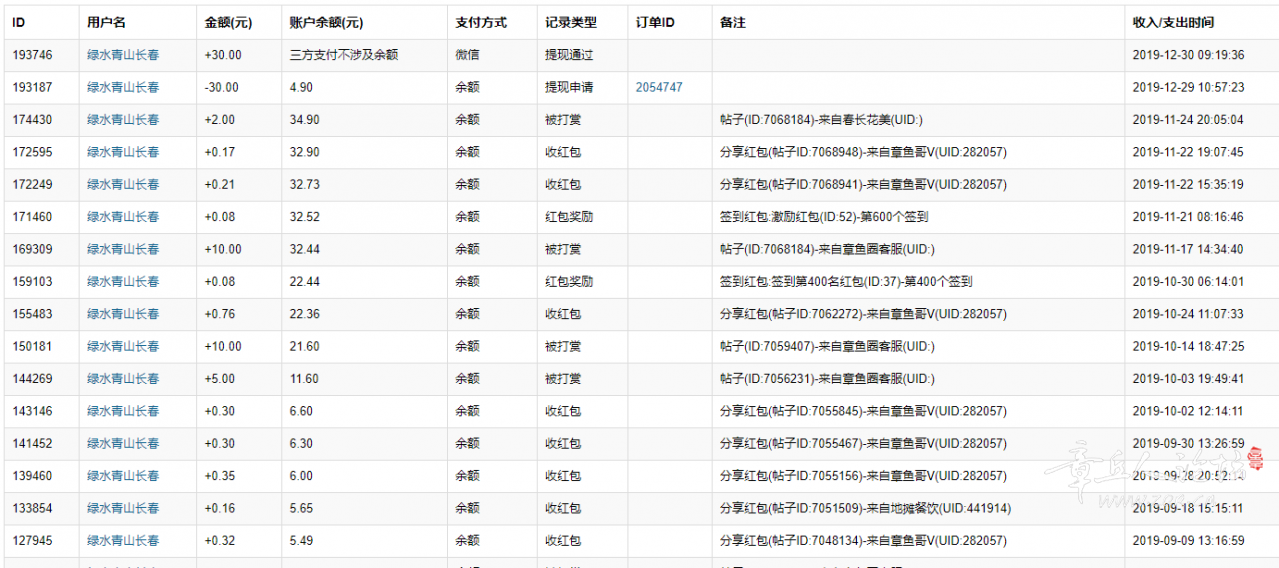Open username link in row 143146

pos(123,411)
